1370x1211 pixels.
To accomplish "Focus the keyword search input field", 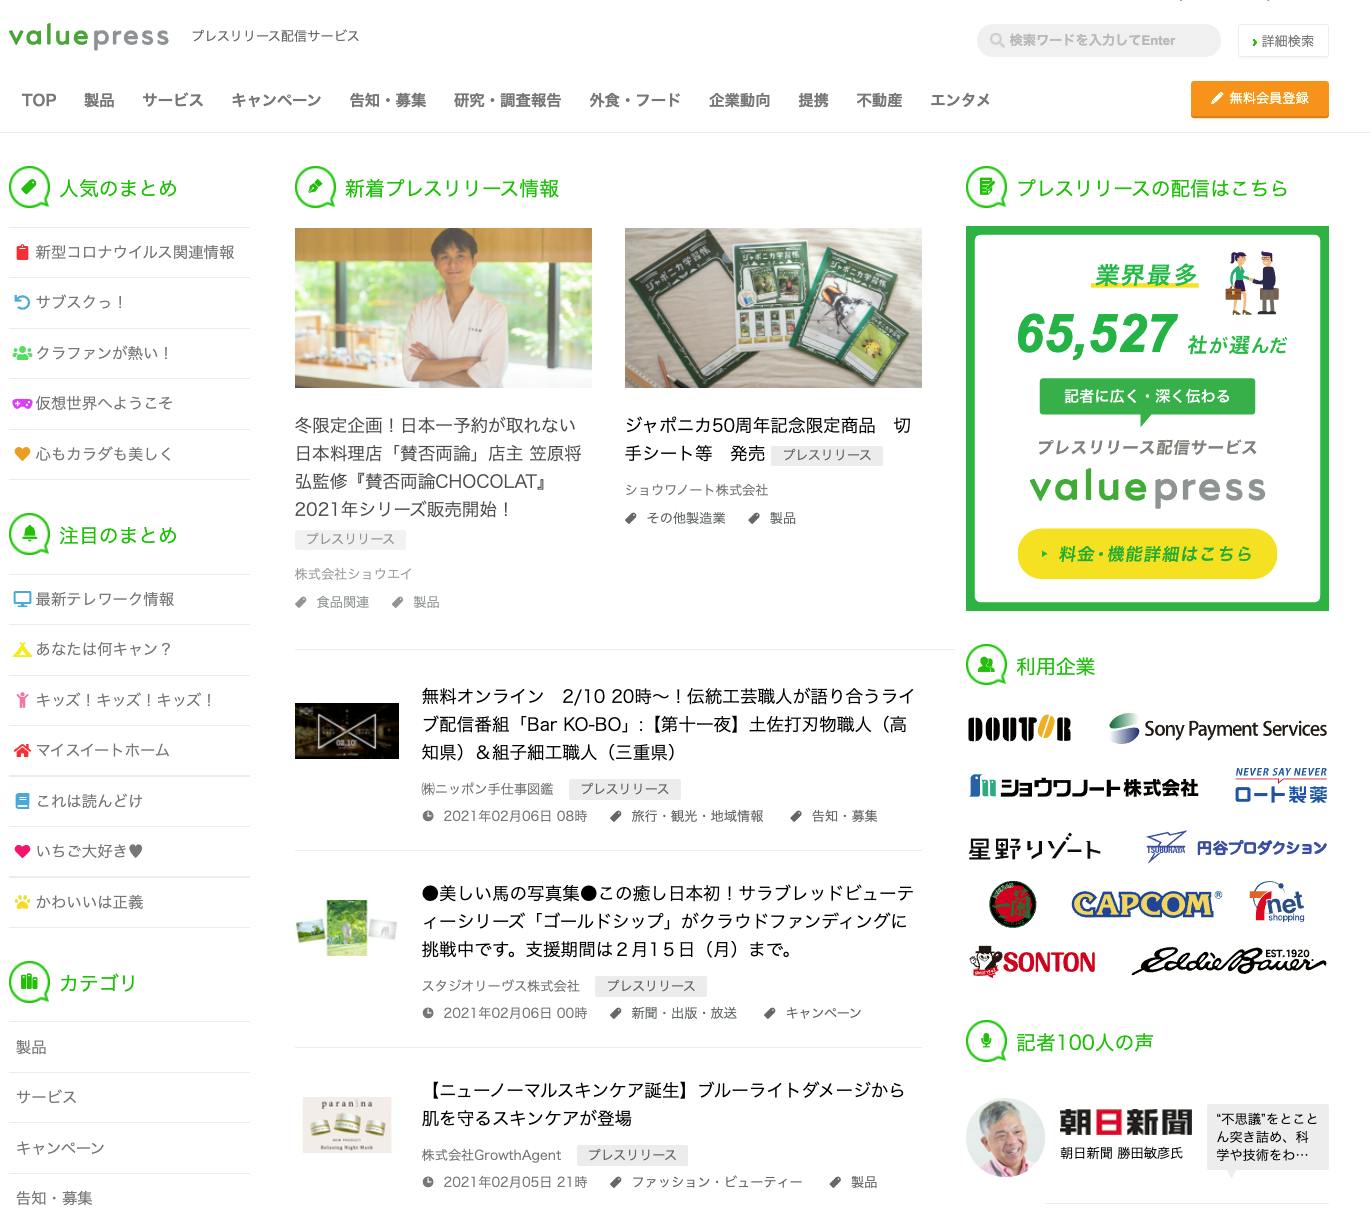I will coord(1100,41).
